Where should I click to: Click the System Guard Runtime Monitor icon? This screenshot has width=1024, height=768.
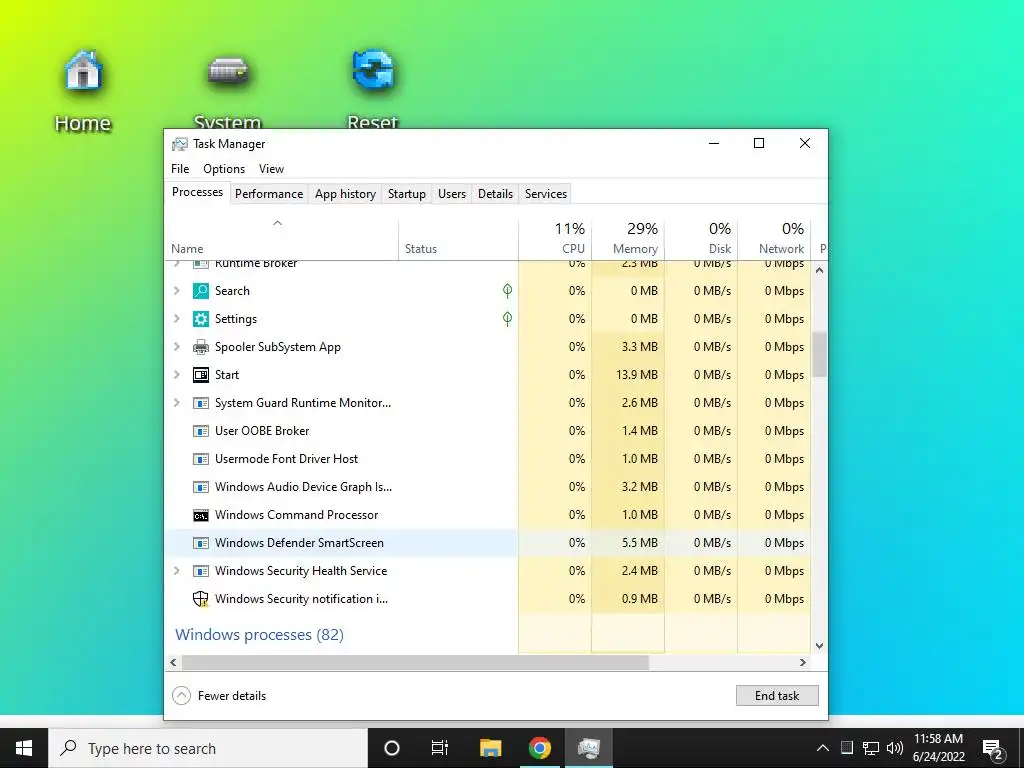(x=200, y=403)
